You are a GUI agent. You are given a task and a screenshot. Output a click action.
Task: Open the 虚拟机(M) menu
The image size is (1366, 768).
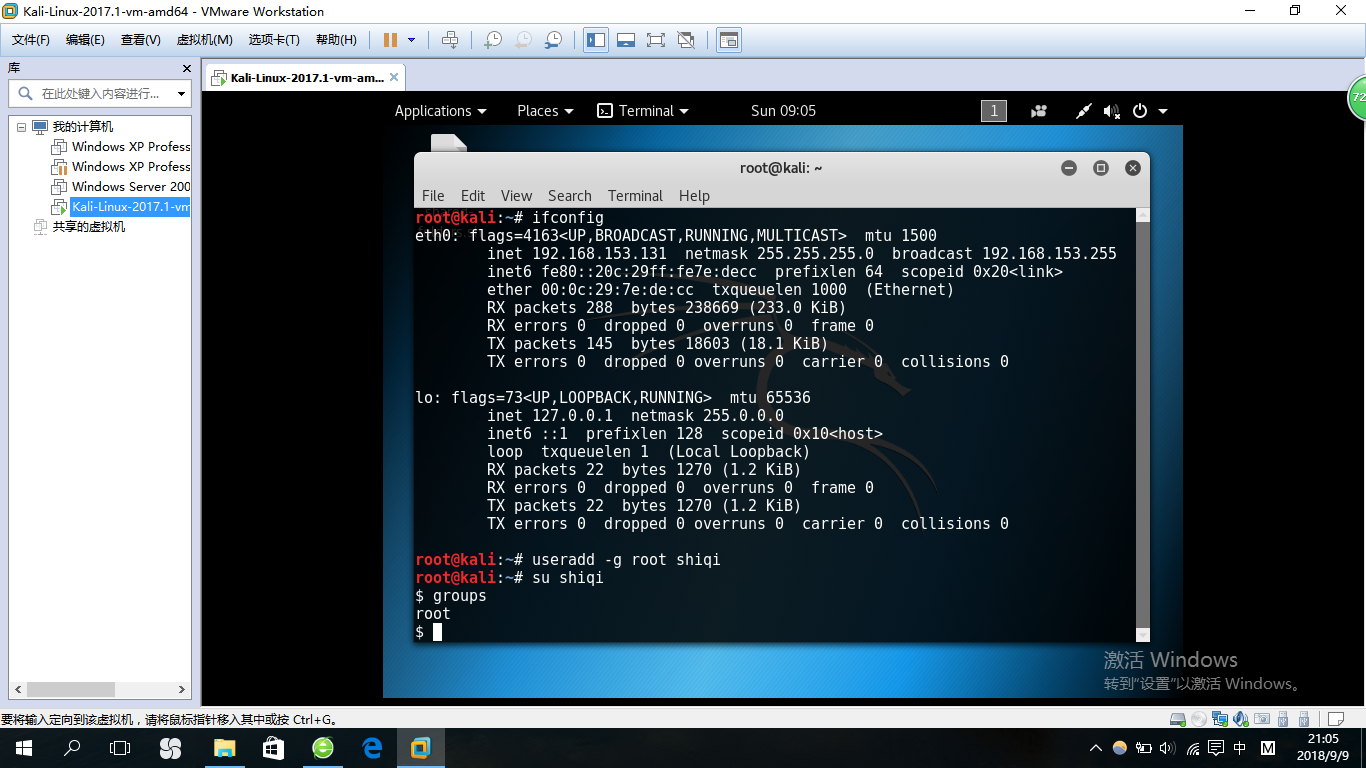204,40
